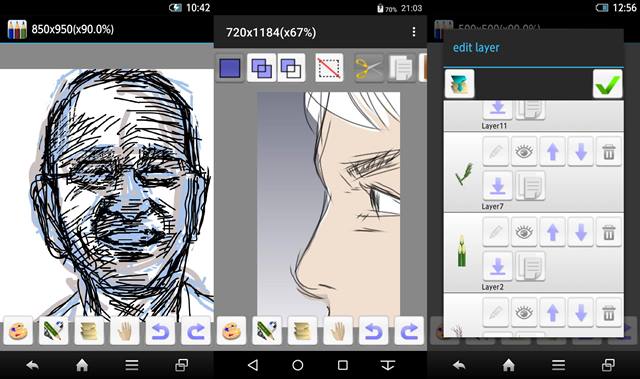Toggle visibility eye of Layer7
The height and width of the screenshot is (379, 640).
point(524,152)
